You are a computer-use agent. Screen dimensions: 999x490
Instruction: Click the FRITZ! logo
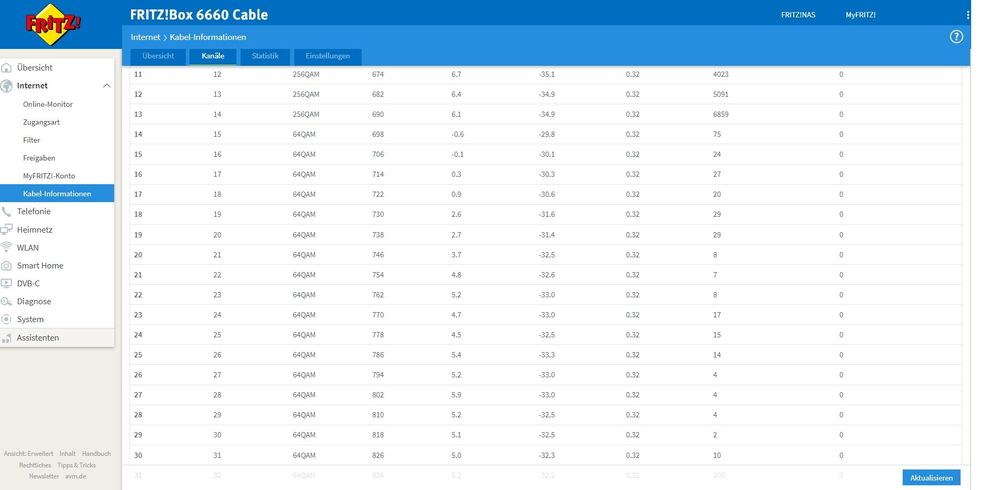click(x=53, y=24)
